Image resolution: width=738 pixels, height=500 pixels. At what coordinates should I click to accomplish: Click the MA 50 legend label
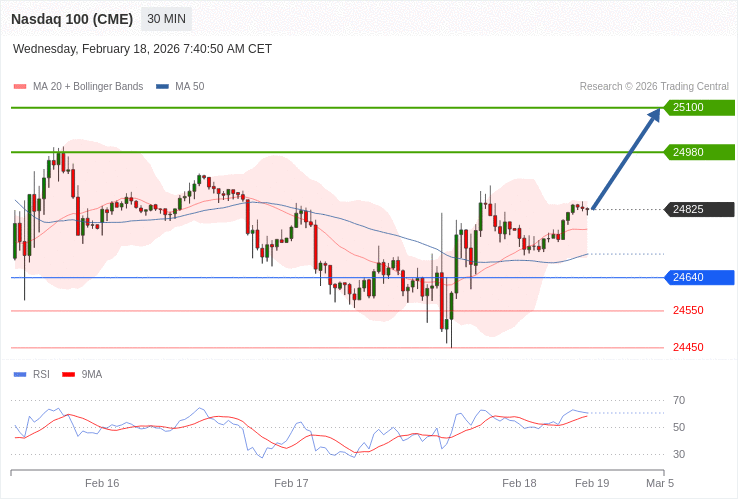coord(190,87)
